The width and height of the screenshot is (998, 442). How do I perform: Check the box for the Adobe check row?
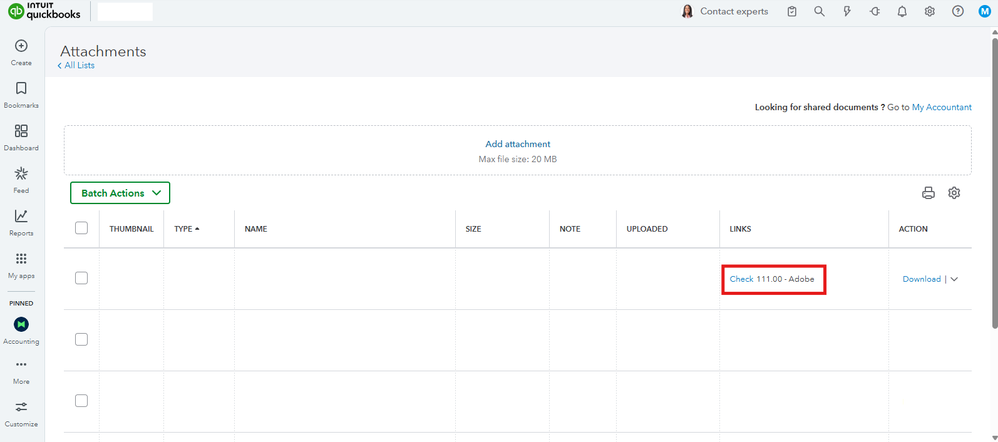coord(82,278)
